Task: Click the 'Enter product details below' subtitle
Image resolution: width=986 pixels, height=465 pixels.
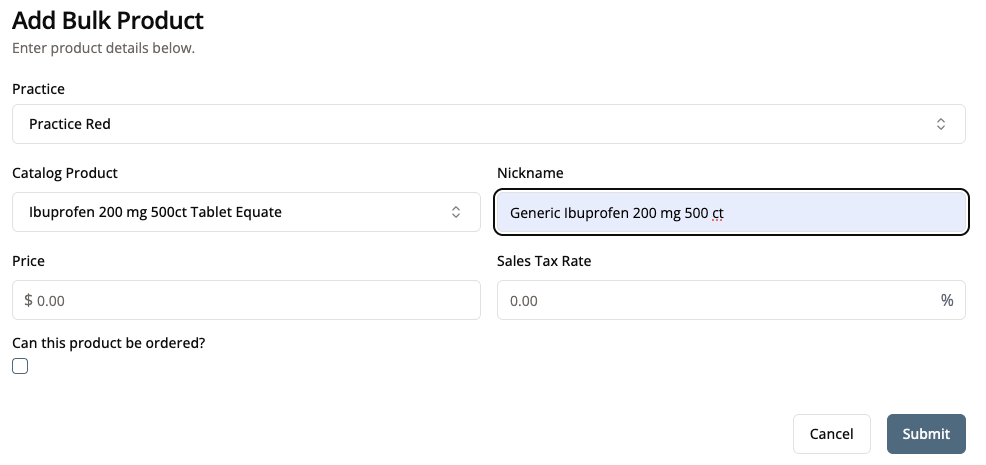Action: pos(103,48)
